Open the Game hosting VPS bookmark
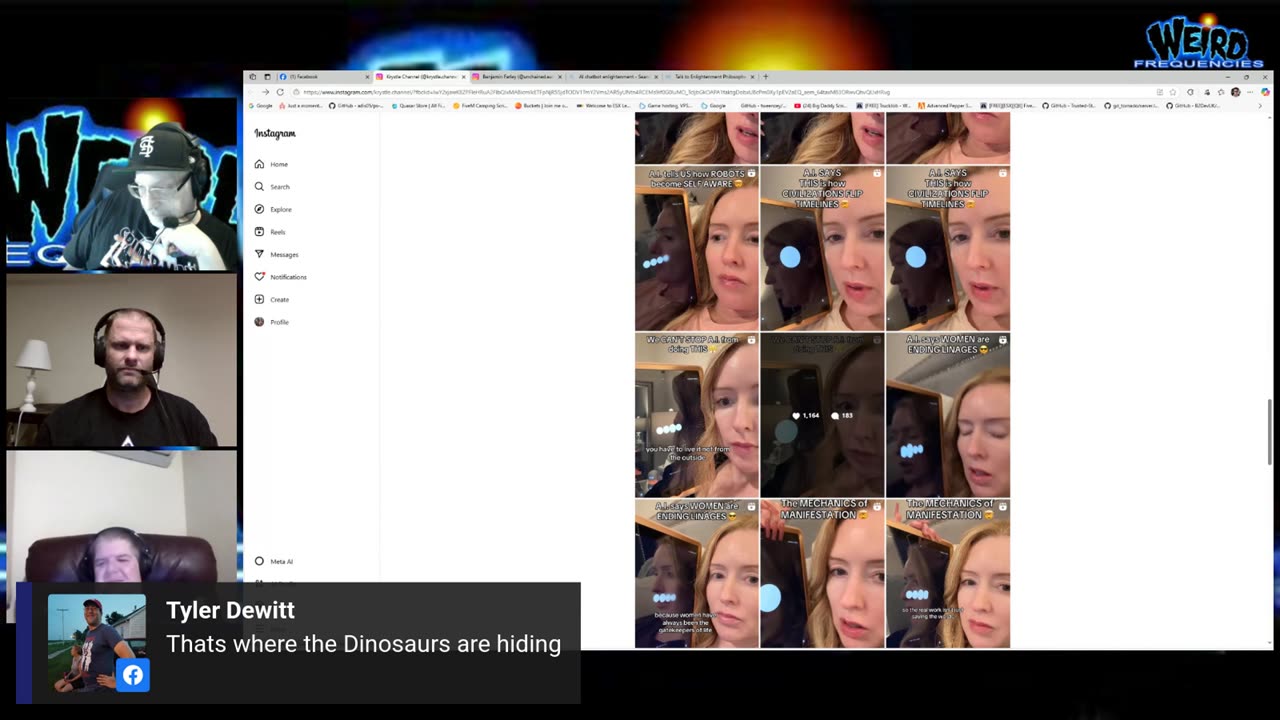 pyautogui.click(x=667, y=105)
